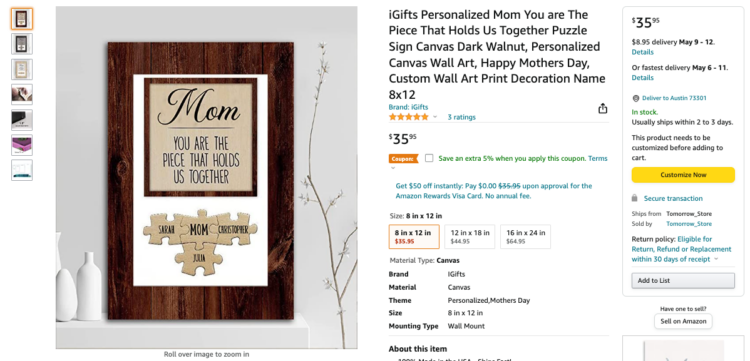
Task: Expand the chevron under the Coupon badge
Action: tap(393, 168)
